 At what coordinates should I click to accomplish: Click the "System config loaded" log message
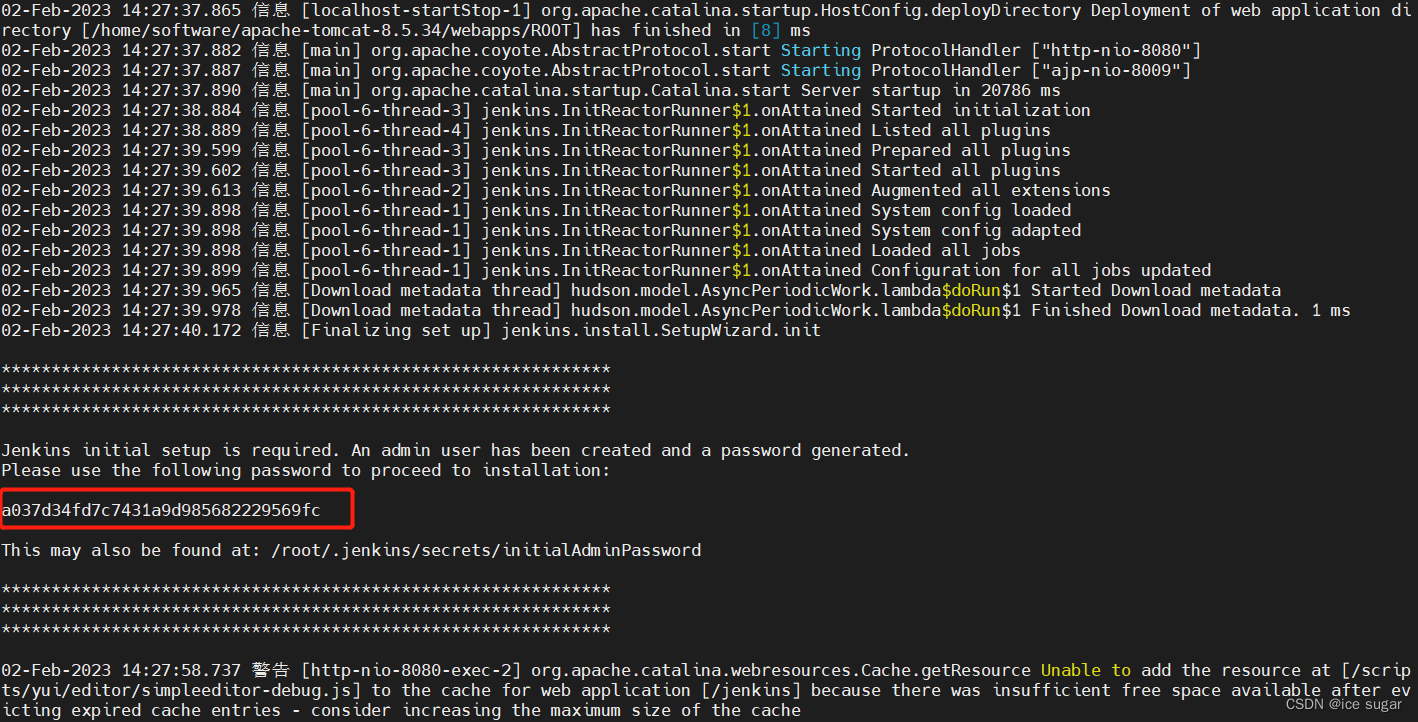pos(971,210)
